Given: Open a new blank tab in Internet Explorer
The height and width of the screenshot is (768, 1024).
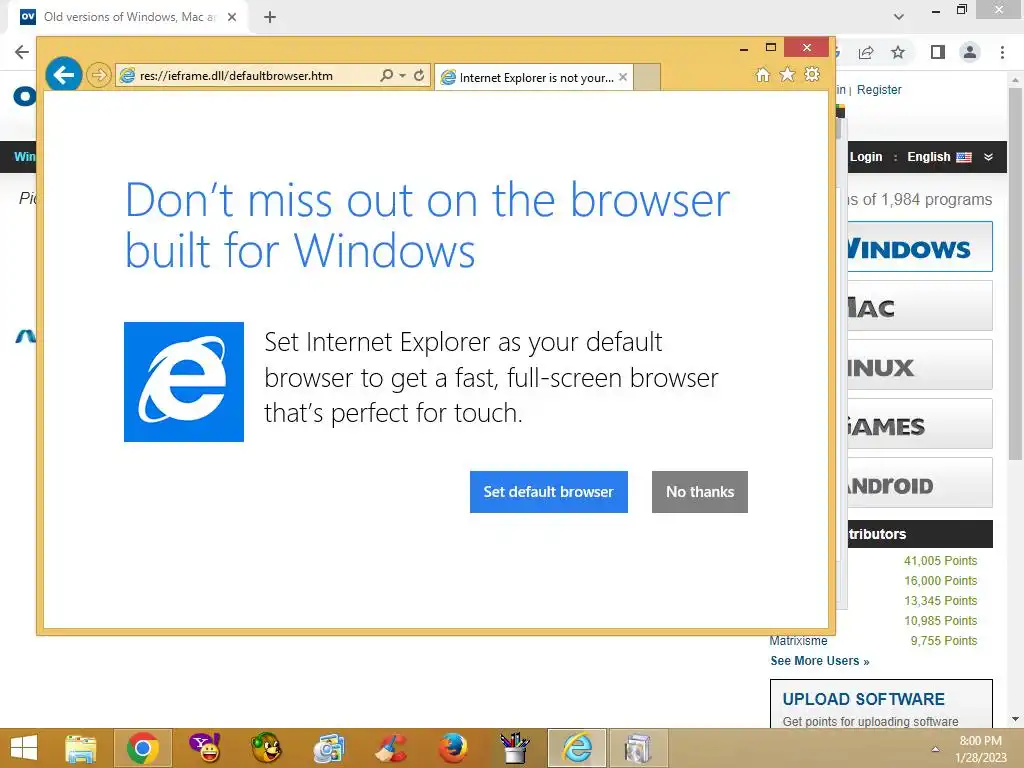Looking at the screenshot, I should coord(647,77).
